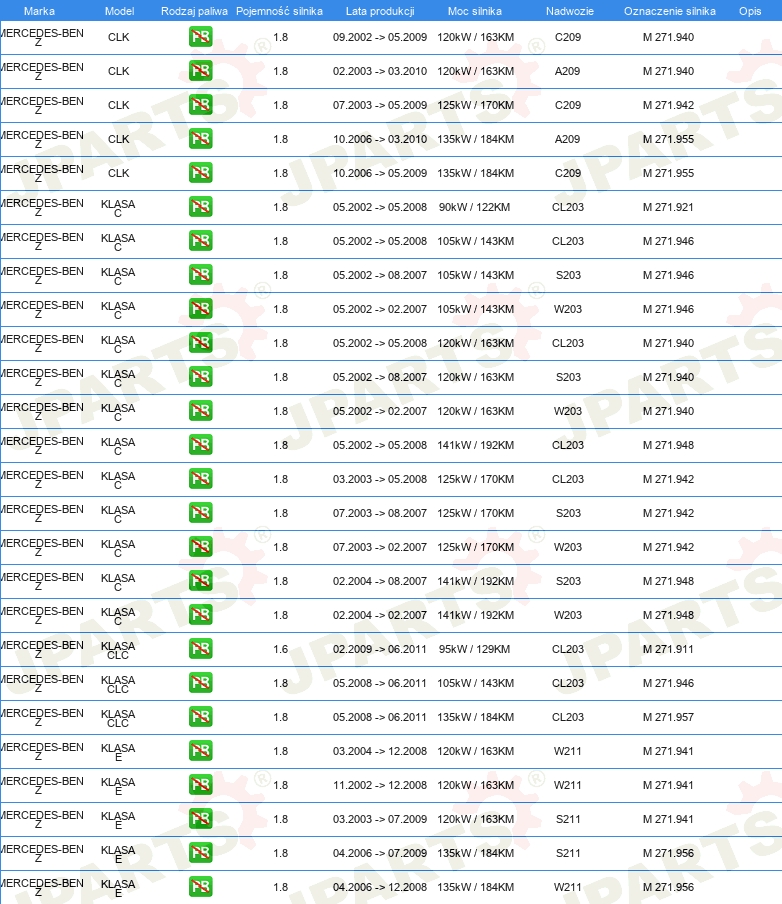The width and height of the screenshot is (782, 904).
Task: Select the fuel icon for the CLK A209 184KM row
Action: point(201,139)
